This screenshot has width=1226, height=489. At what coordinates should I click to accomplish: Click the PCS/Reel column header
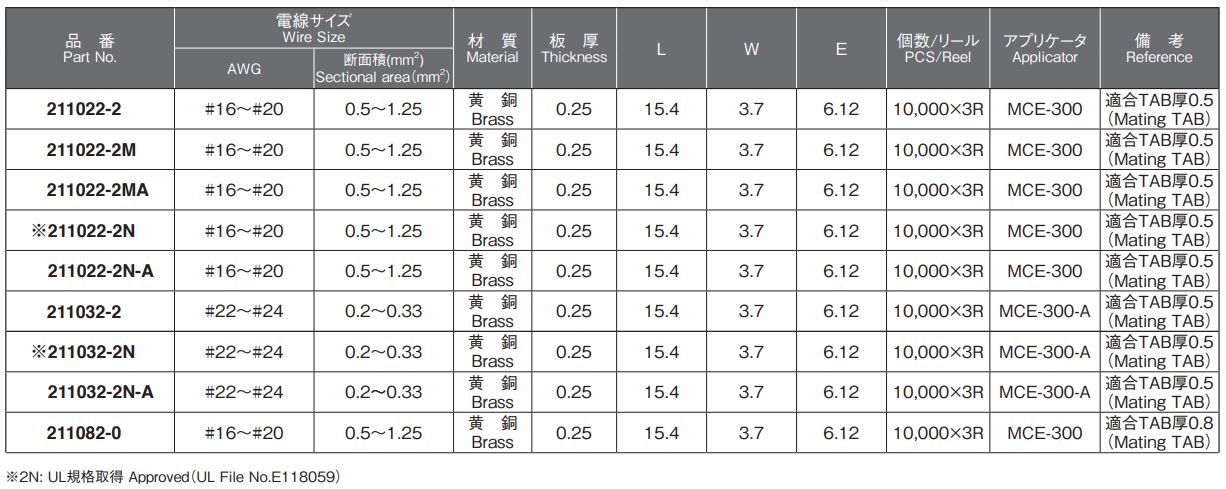pyautogui.click(x=938, y=49)
